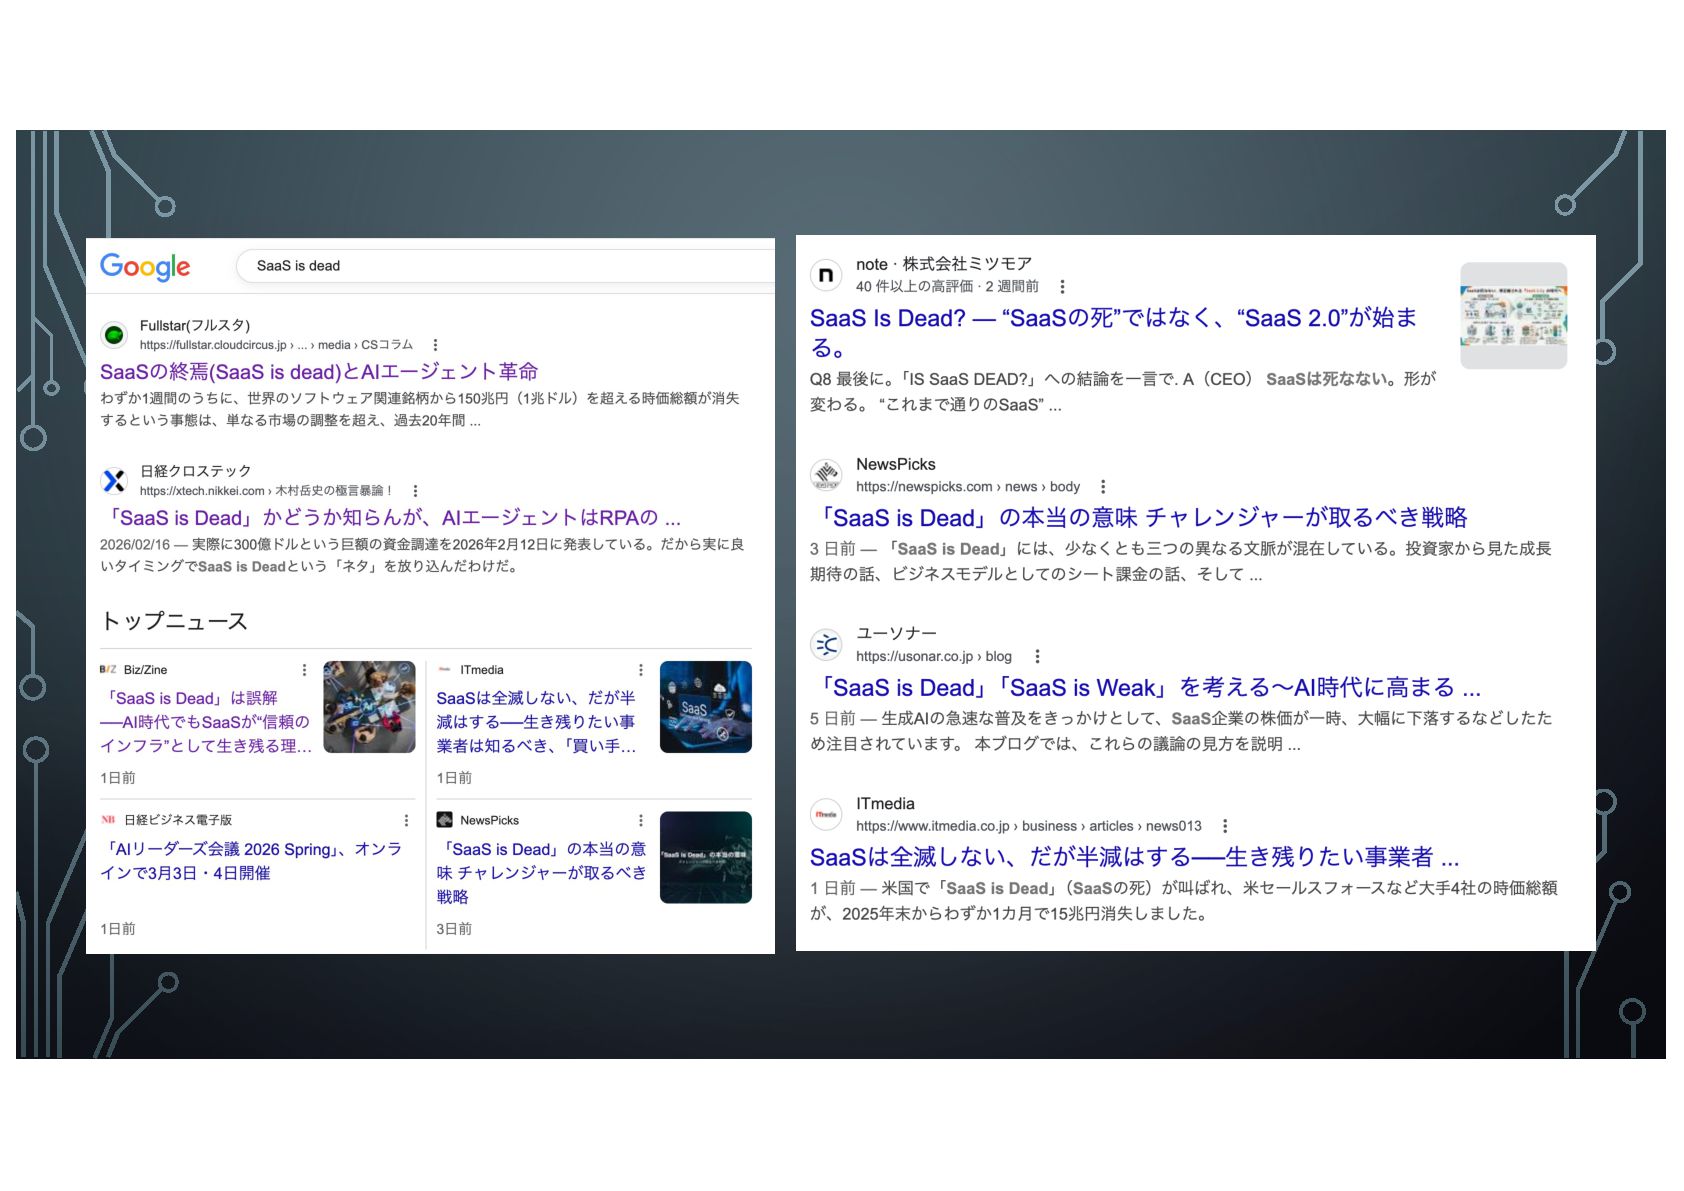Click the search box containing "SaaS is dead"
This screenshot has width=1684, height=1191.
coord(505,266)
